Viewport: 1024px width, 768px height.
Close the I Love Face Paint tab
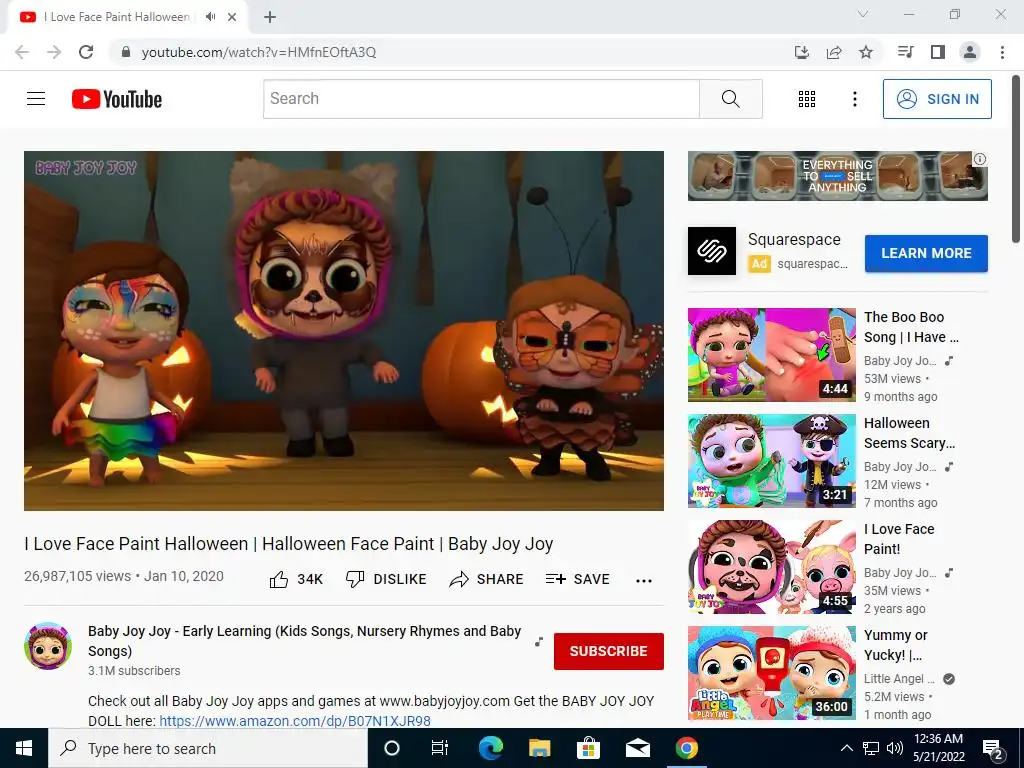[x=232, y=17]
